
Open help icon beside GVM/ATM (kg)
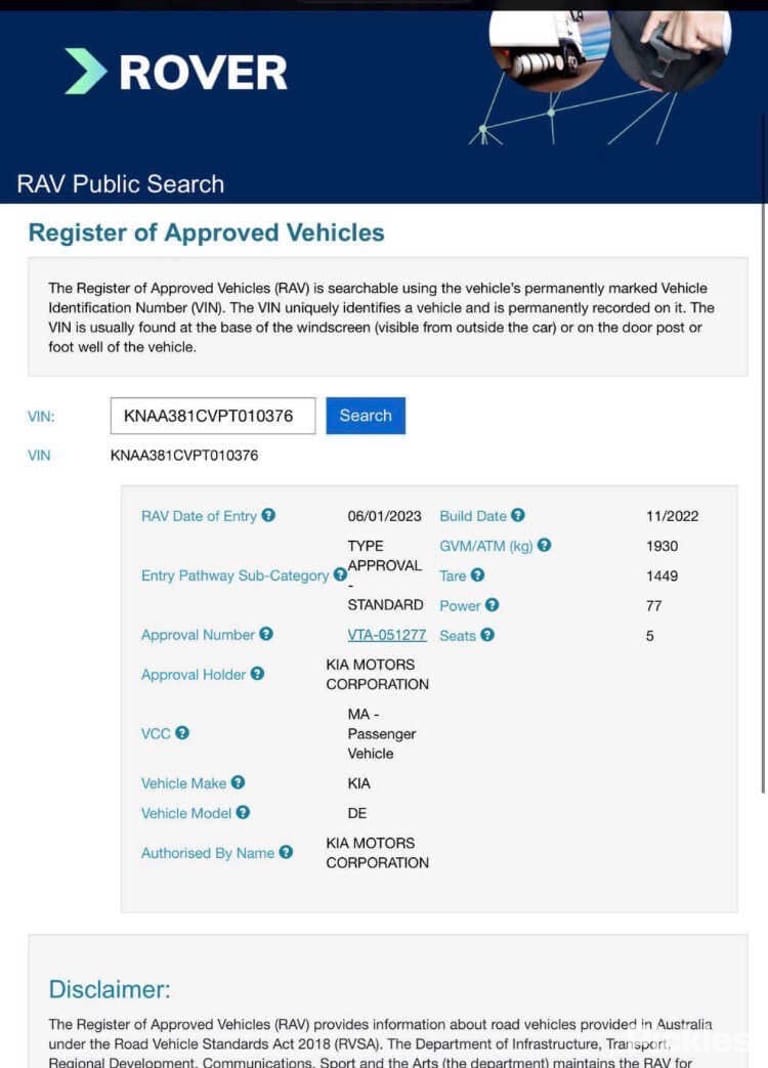[x=544, y=545]
